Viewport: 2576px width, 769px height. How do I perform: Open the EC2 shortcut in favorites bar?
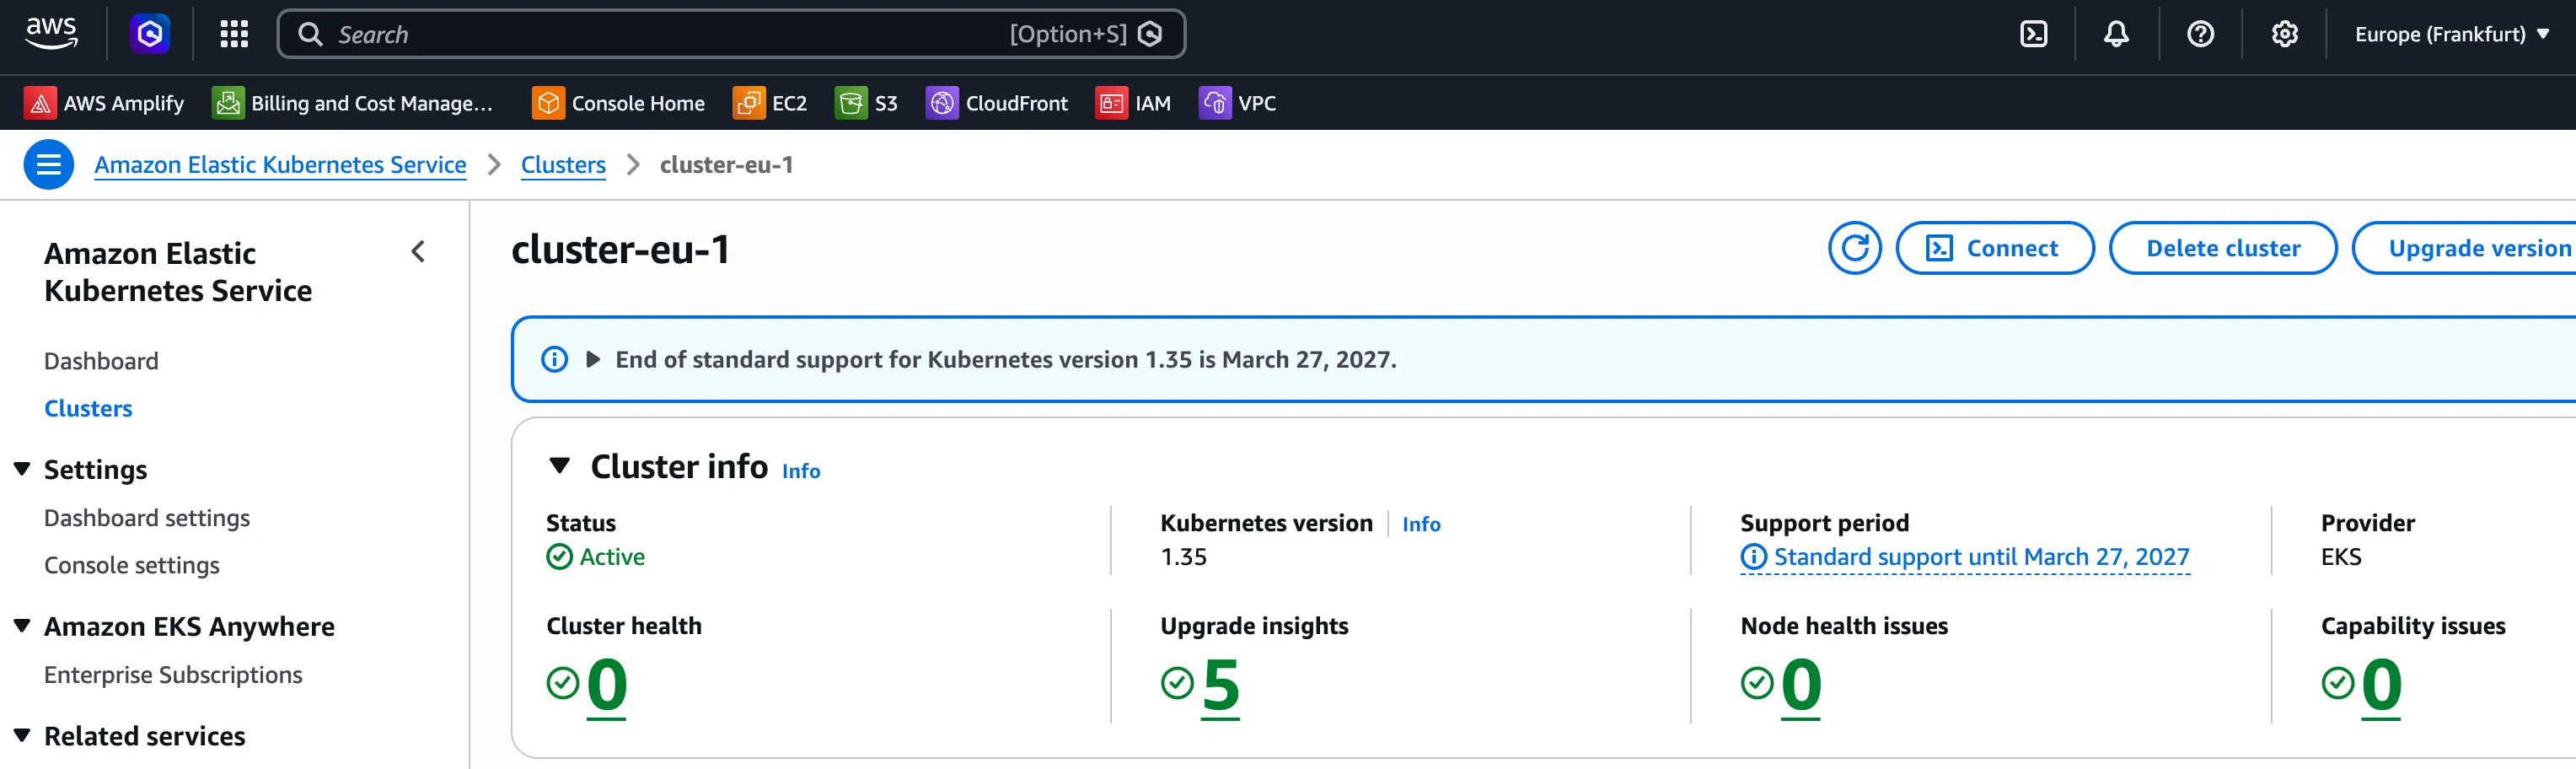770,103
